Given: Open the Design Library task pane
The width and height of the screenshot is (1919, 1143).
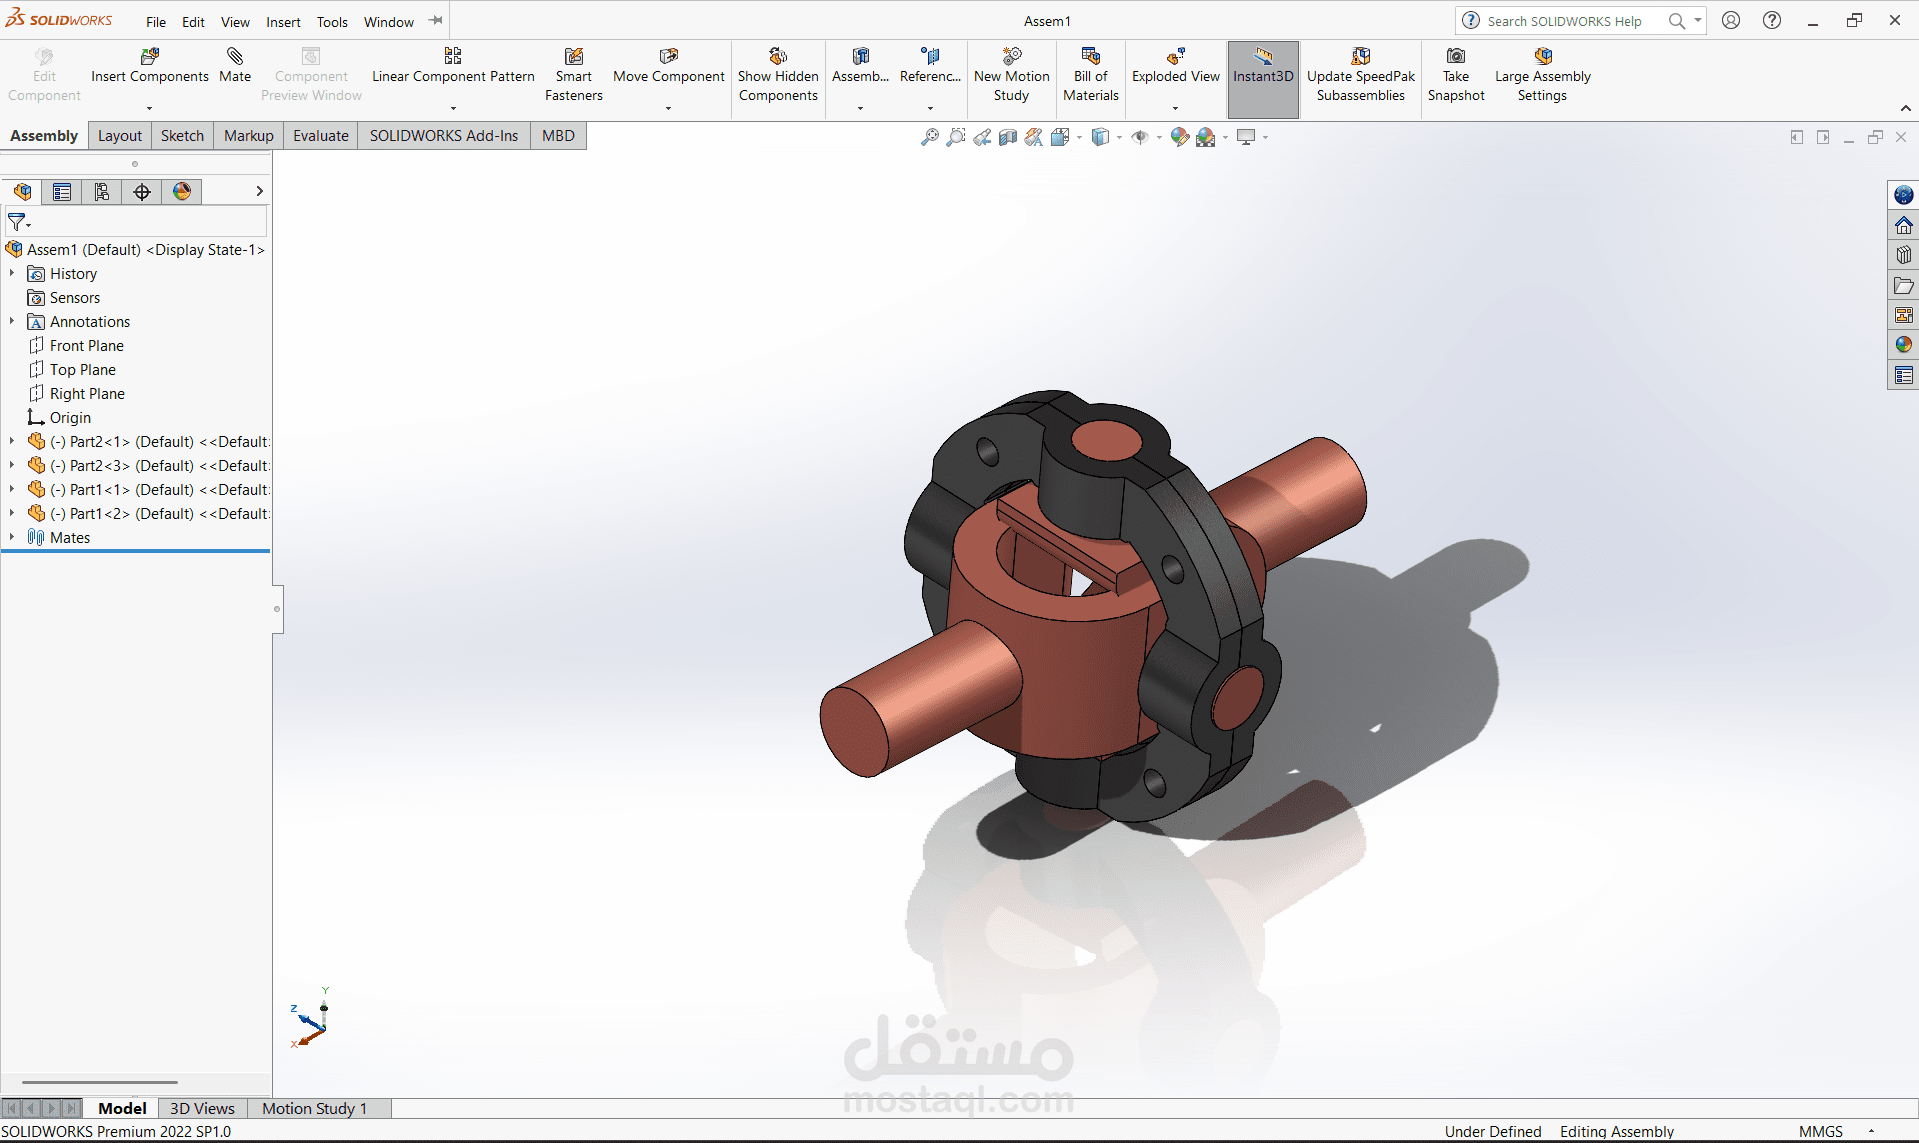Looking at the screenshot, I should pos(1904,255).
